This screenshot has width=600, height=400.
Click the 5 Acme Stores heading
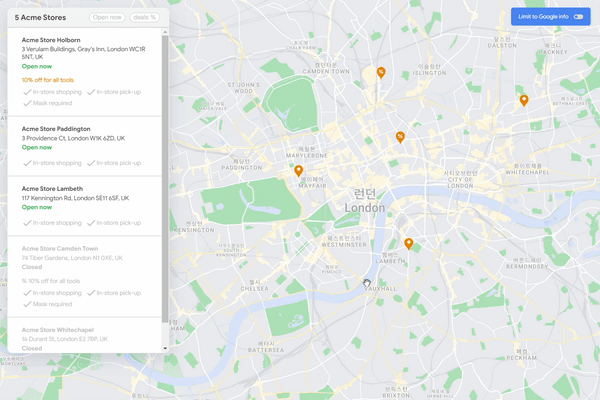[40, 17]
